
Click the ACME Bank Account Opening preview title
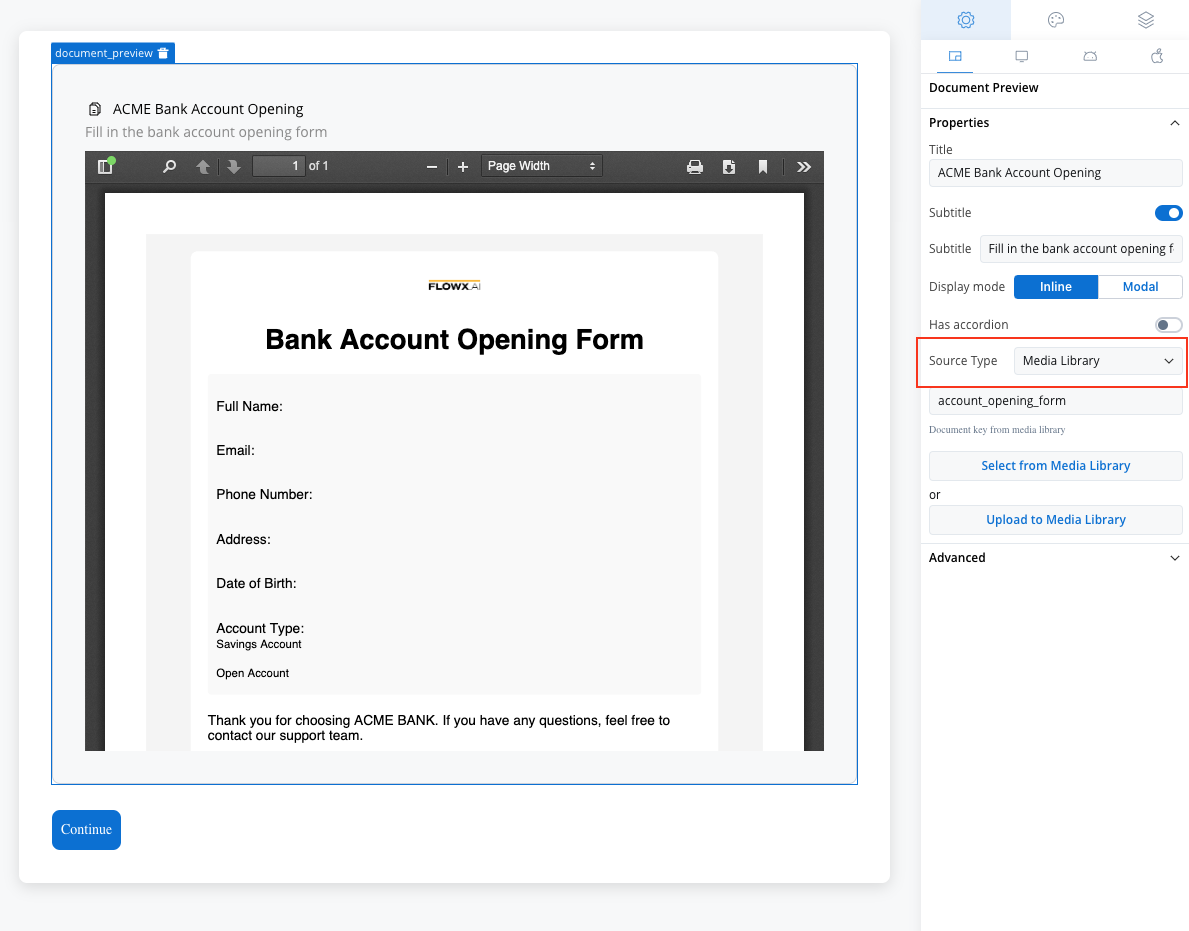point(208,109)
